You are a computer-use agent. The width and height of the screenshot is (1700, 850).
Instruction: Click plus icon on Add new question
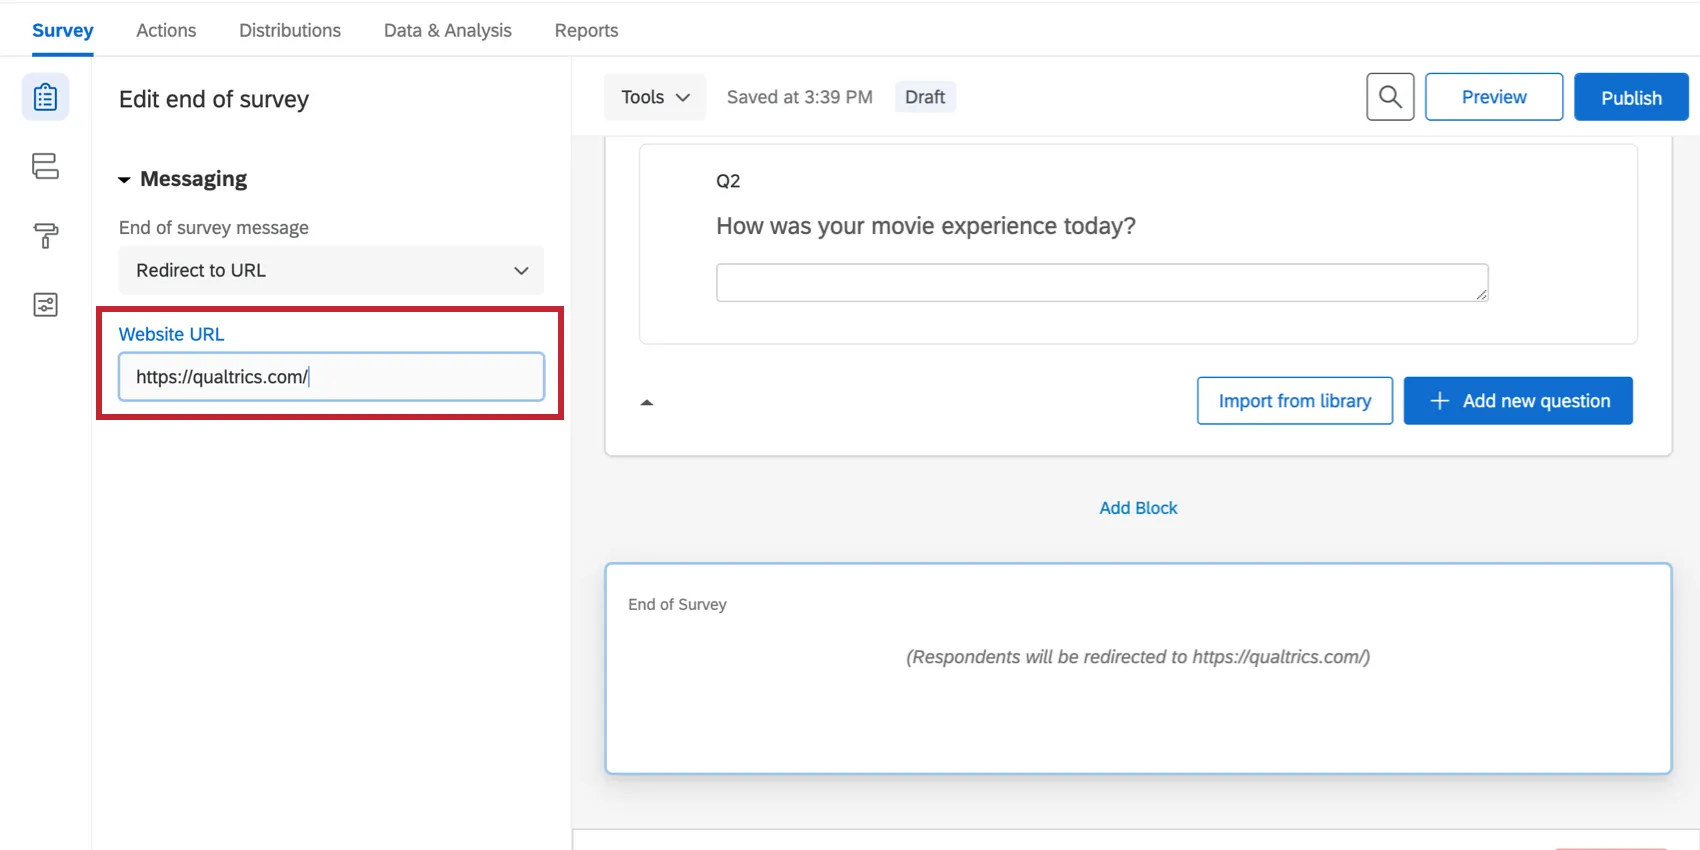pos(1439,401)
